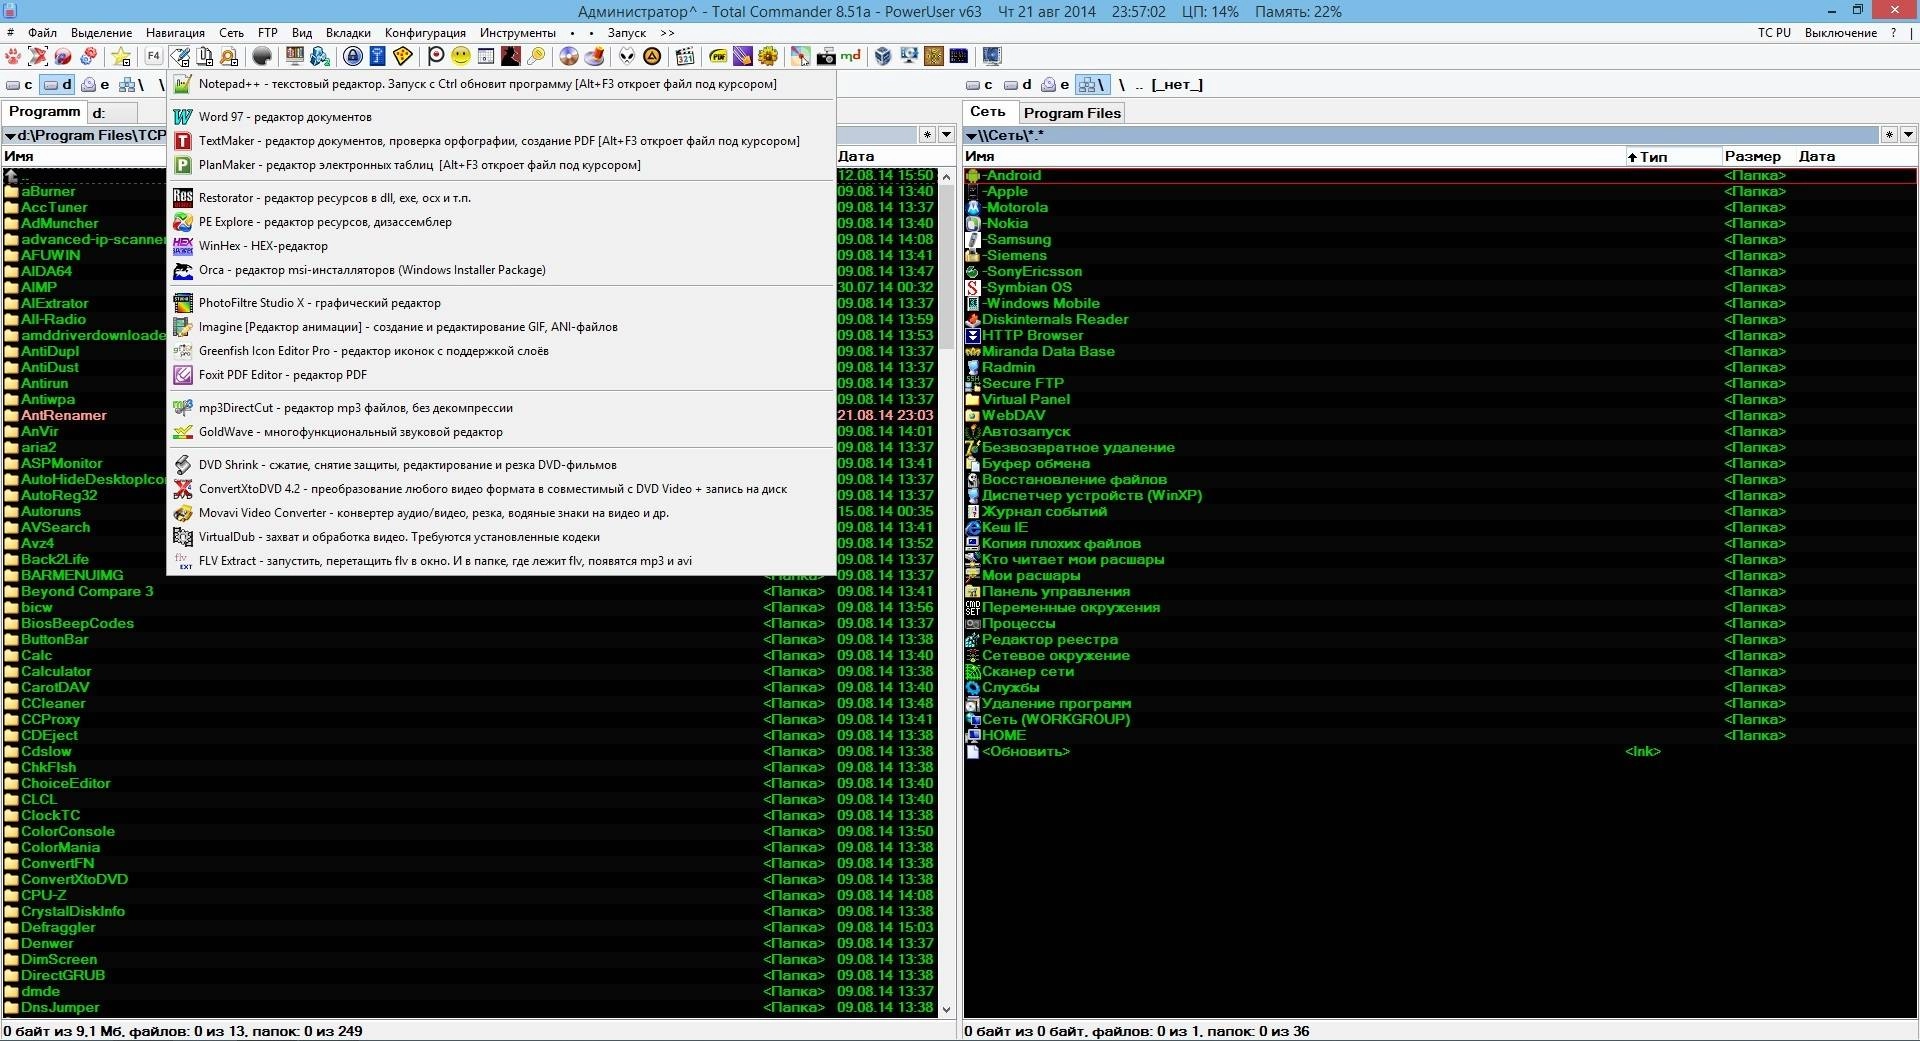Image resolution: width=1920 pixels, height=1041 pixels.
Task: Switch to the Programm tab
Action: pyautogui.click(x=44, y=112)
